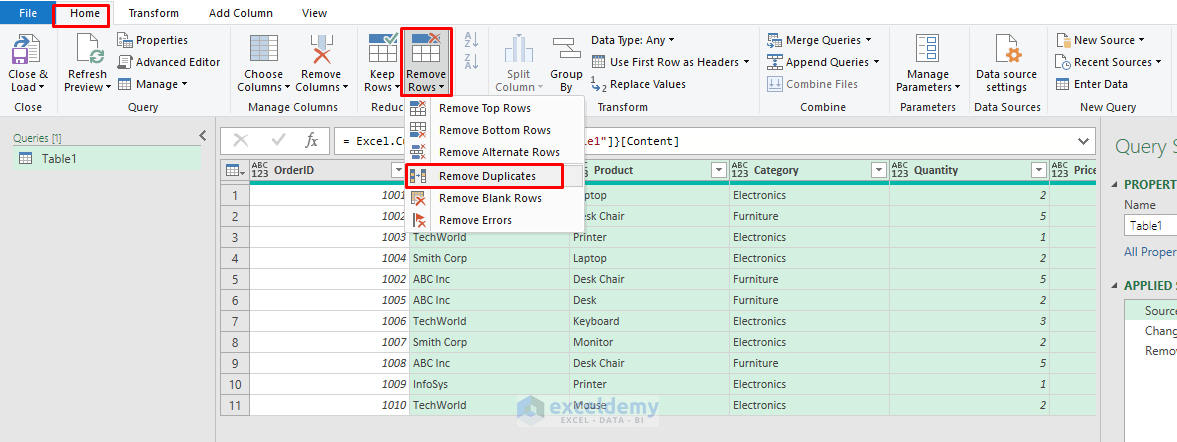Image resolution: width=1177 pixels, height=442 pixels.
Task: Open the Data Type: Any dropdown
Action: 633,40
